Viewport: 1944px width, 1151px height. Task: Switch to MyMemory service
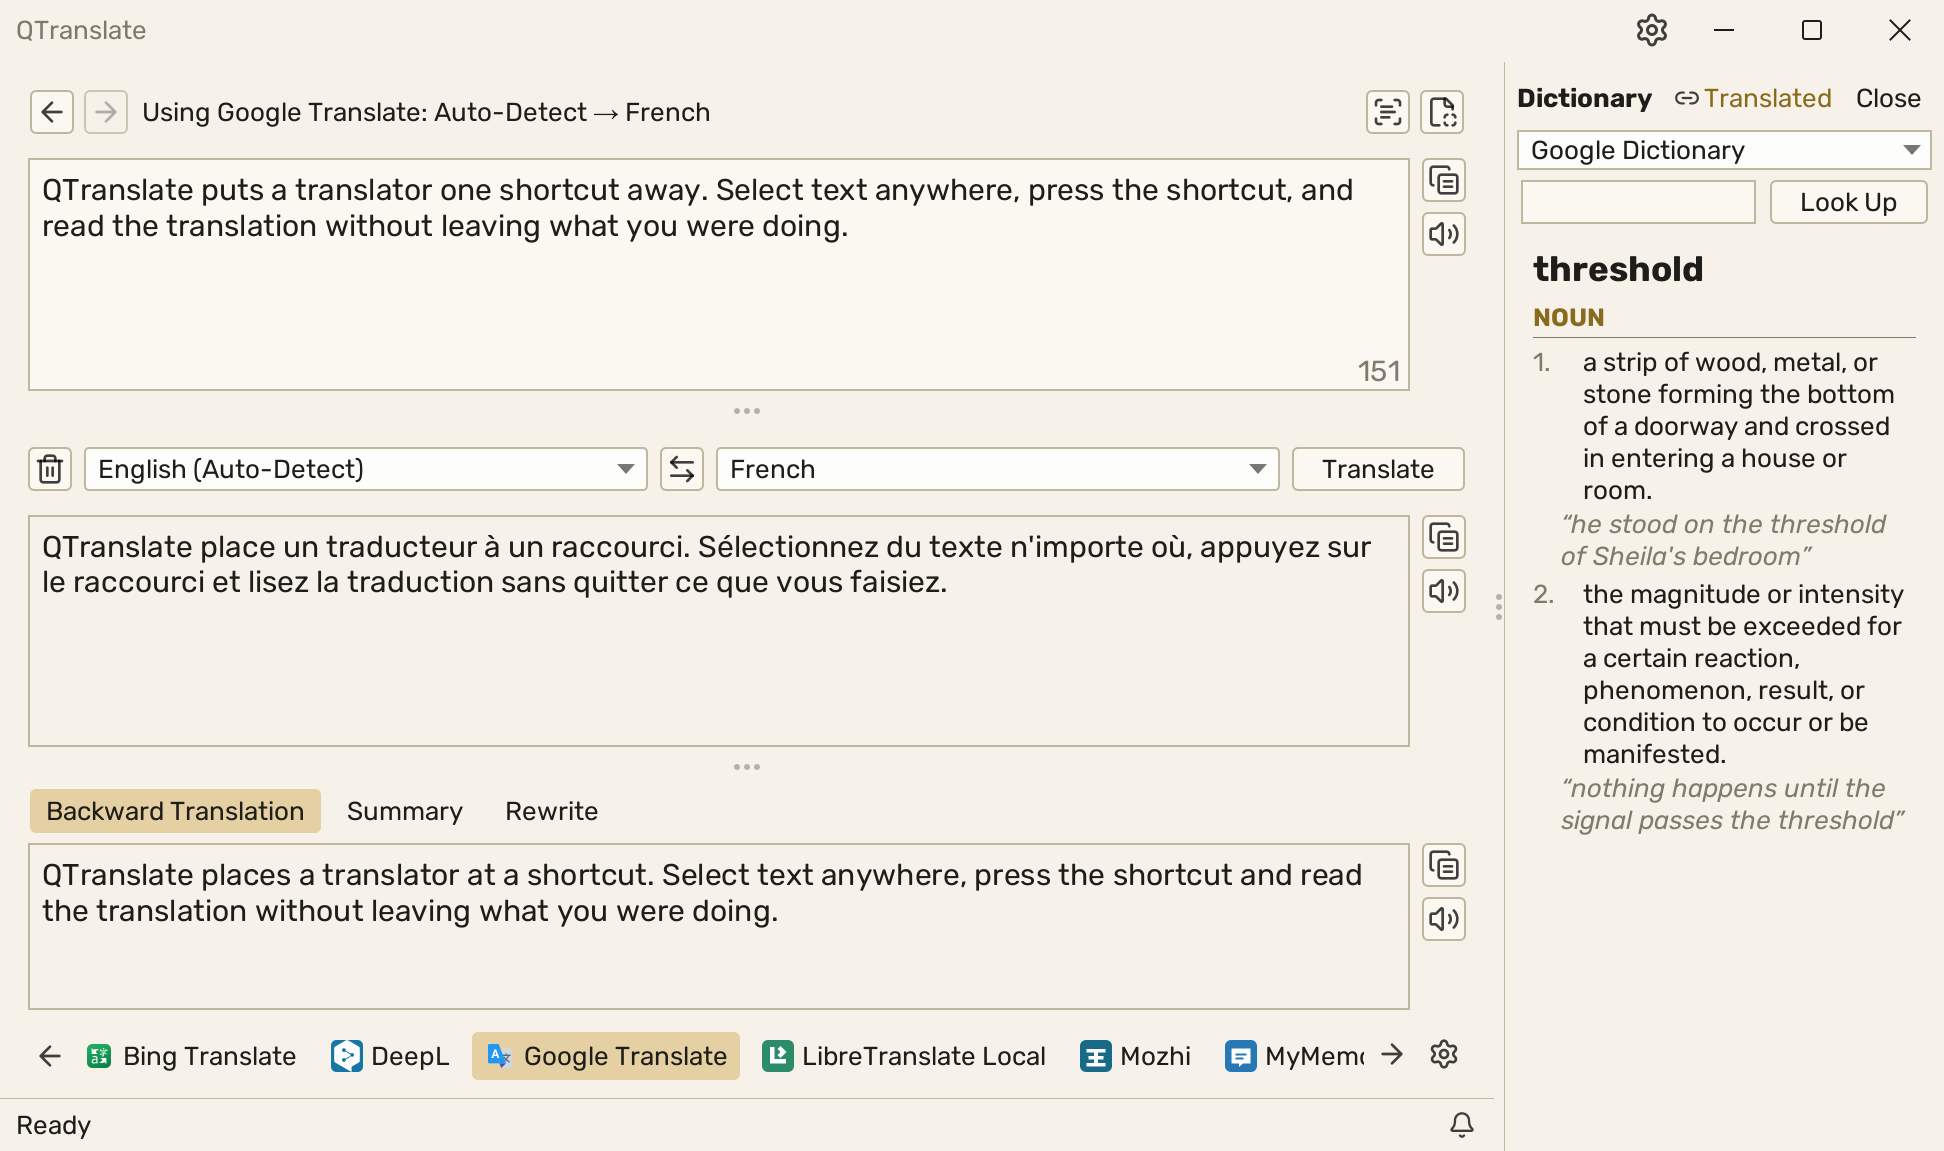click(1294, 1056)
